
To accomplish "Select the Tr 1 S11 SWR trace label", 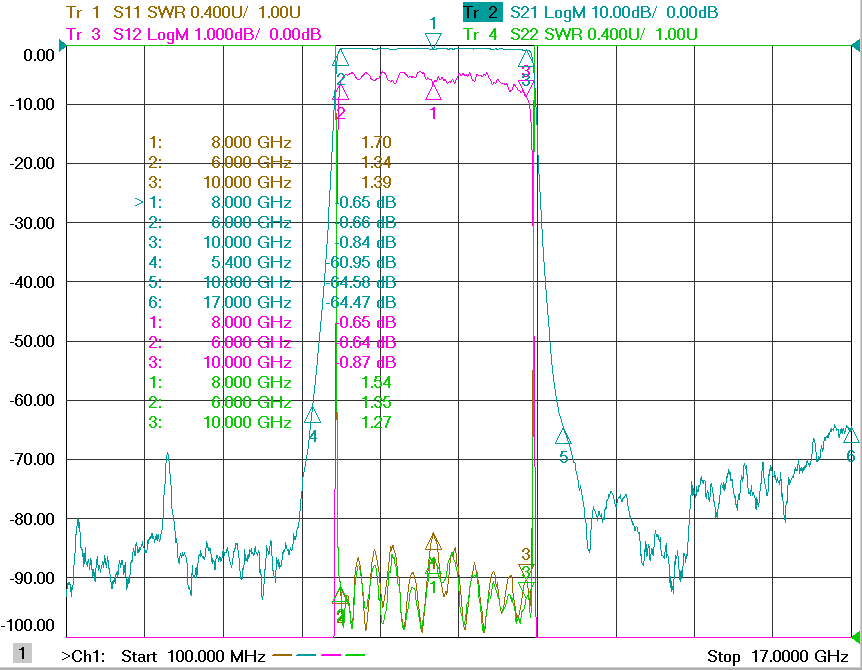I will click(x=183, y=12).
